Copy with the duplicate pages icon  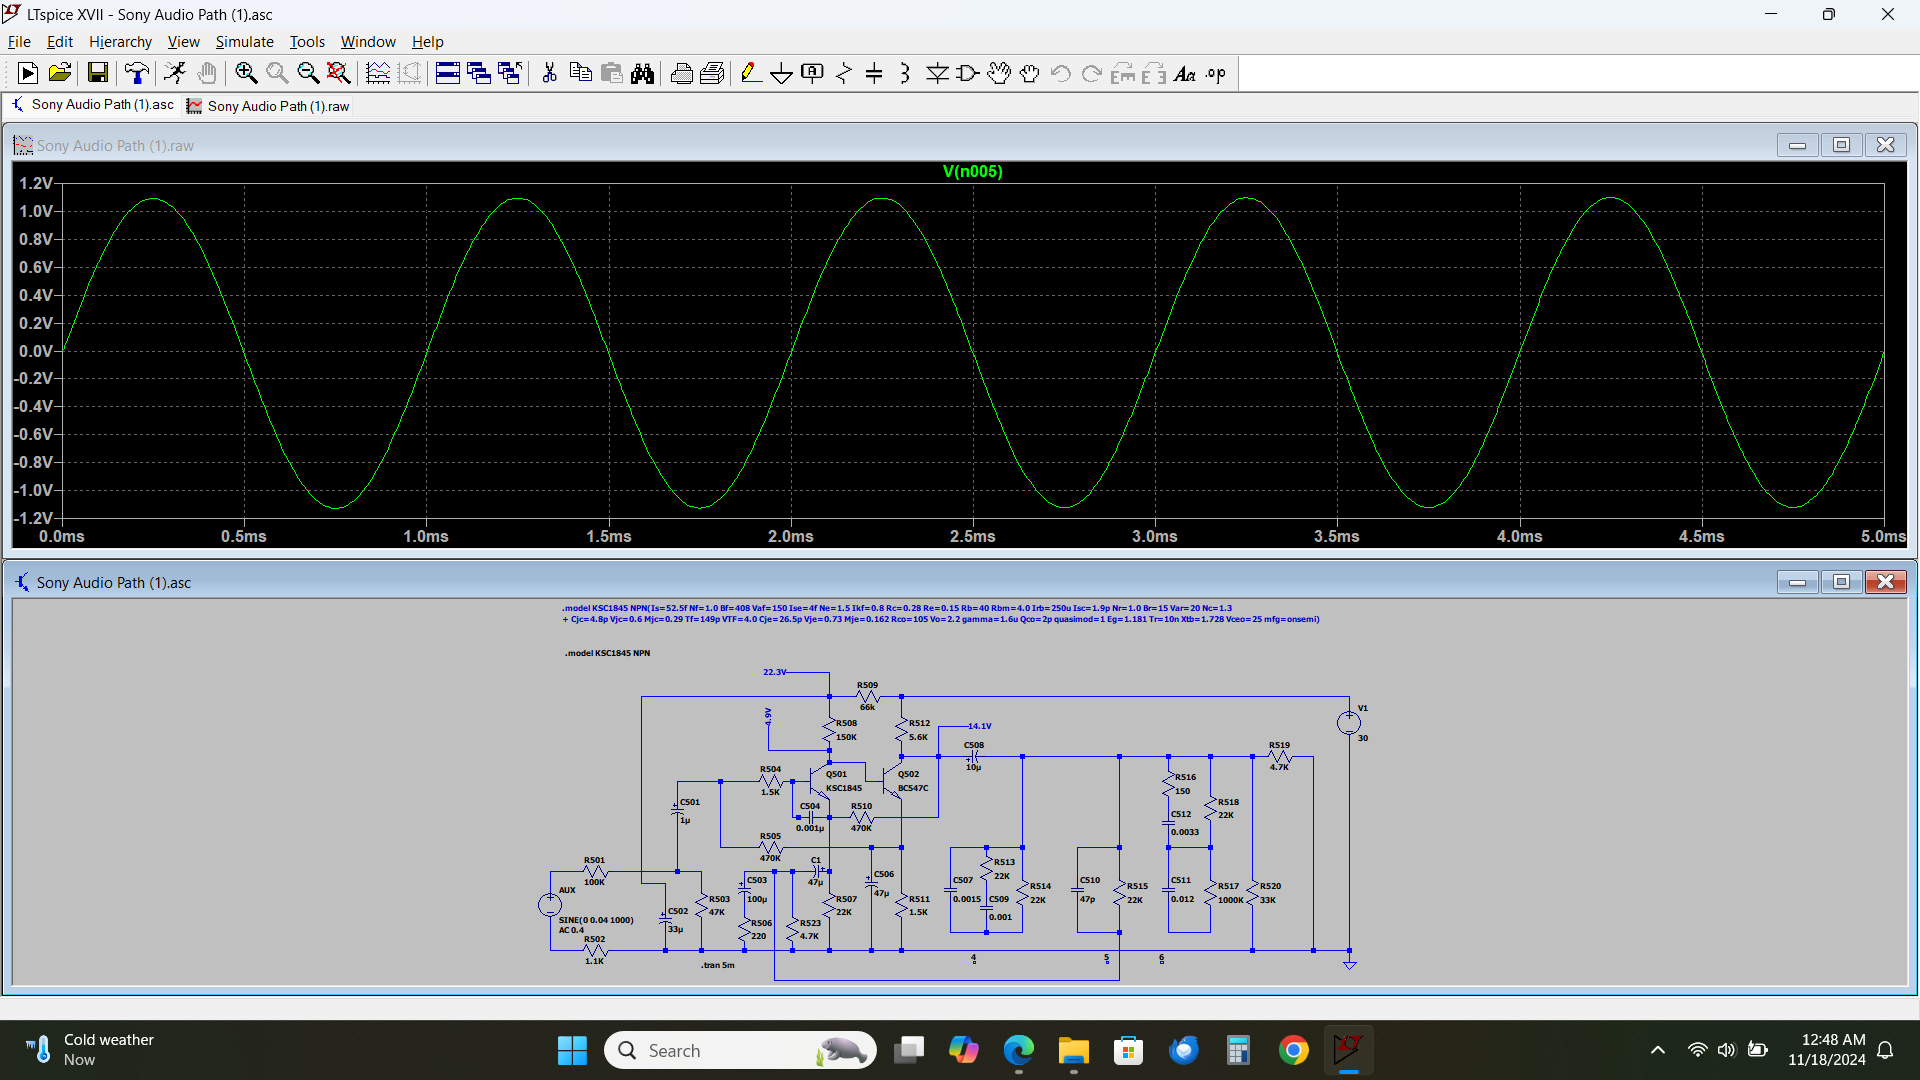[580, 73]
